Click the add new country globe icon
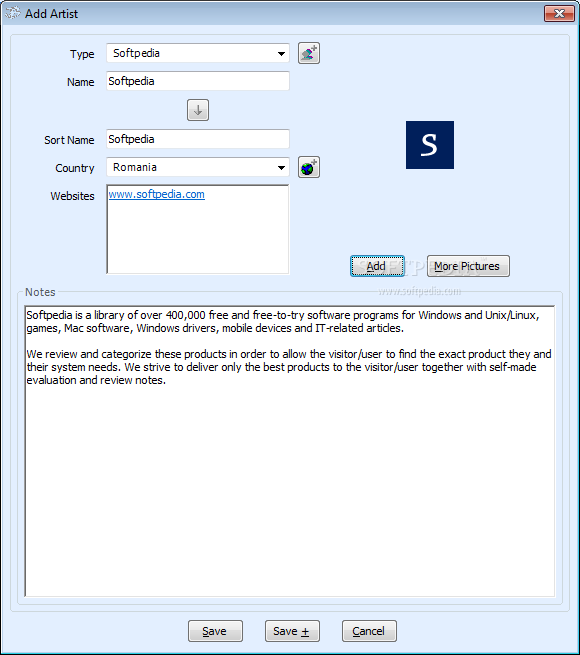The image size is (580, 655). coord(309,167)
